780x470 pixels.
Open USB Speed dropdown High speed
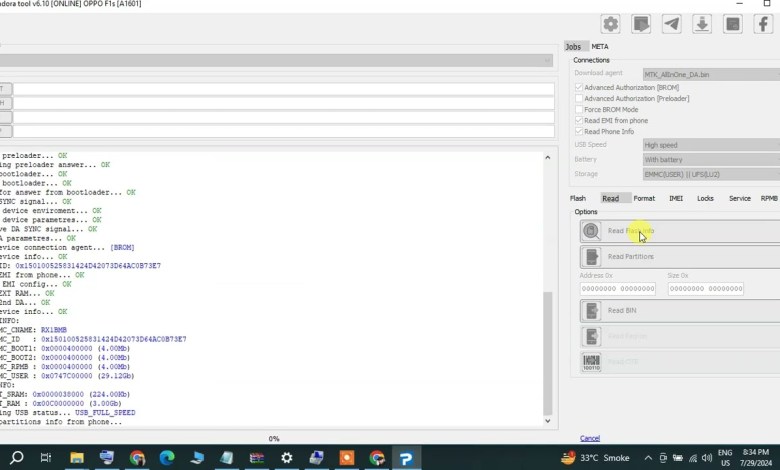(711, 145)
